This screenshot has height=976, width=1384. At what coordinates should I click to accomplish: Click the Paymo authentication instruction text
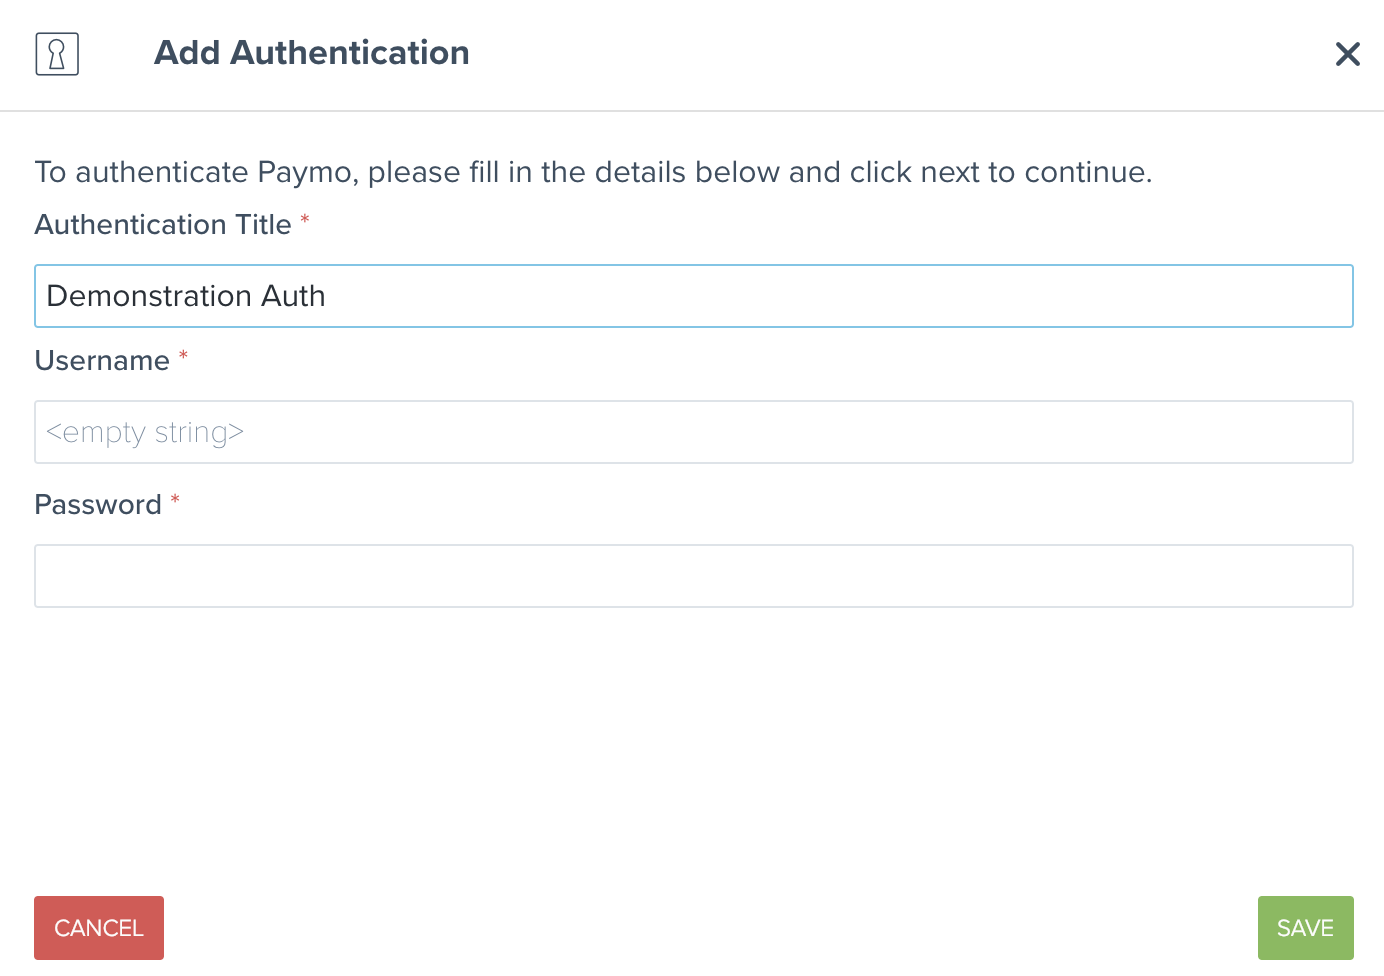[593, 172]
